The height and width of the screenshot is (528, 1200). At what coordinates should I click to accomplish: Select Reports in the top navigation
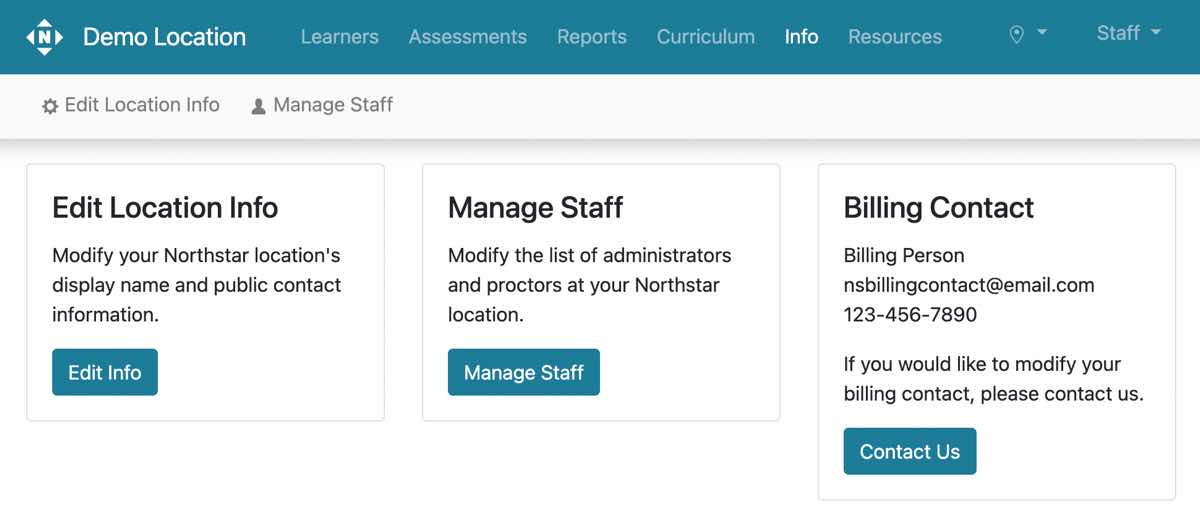[592, 37]
